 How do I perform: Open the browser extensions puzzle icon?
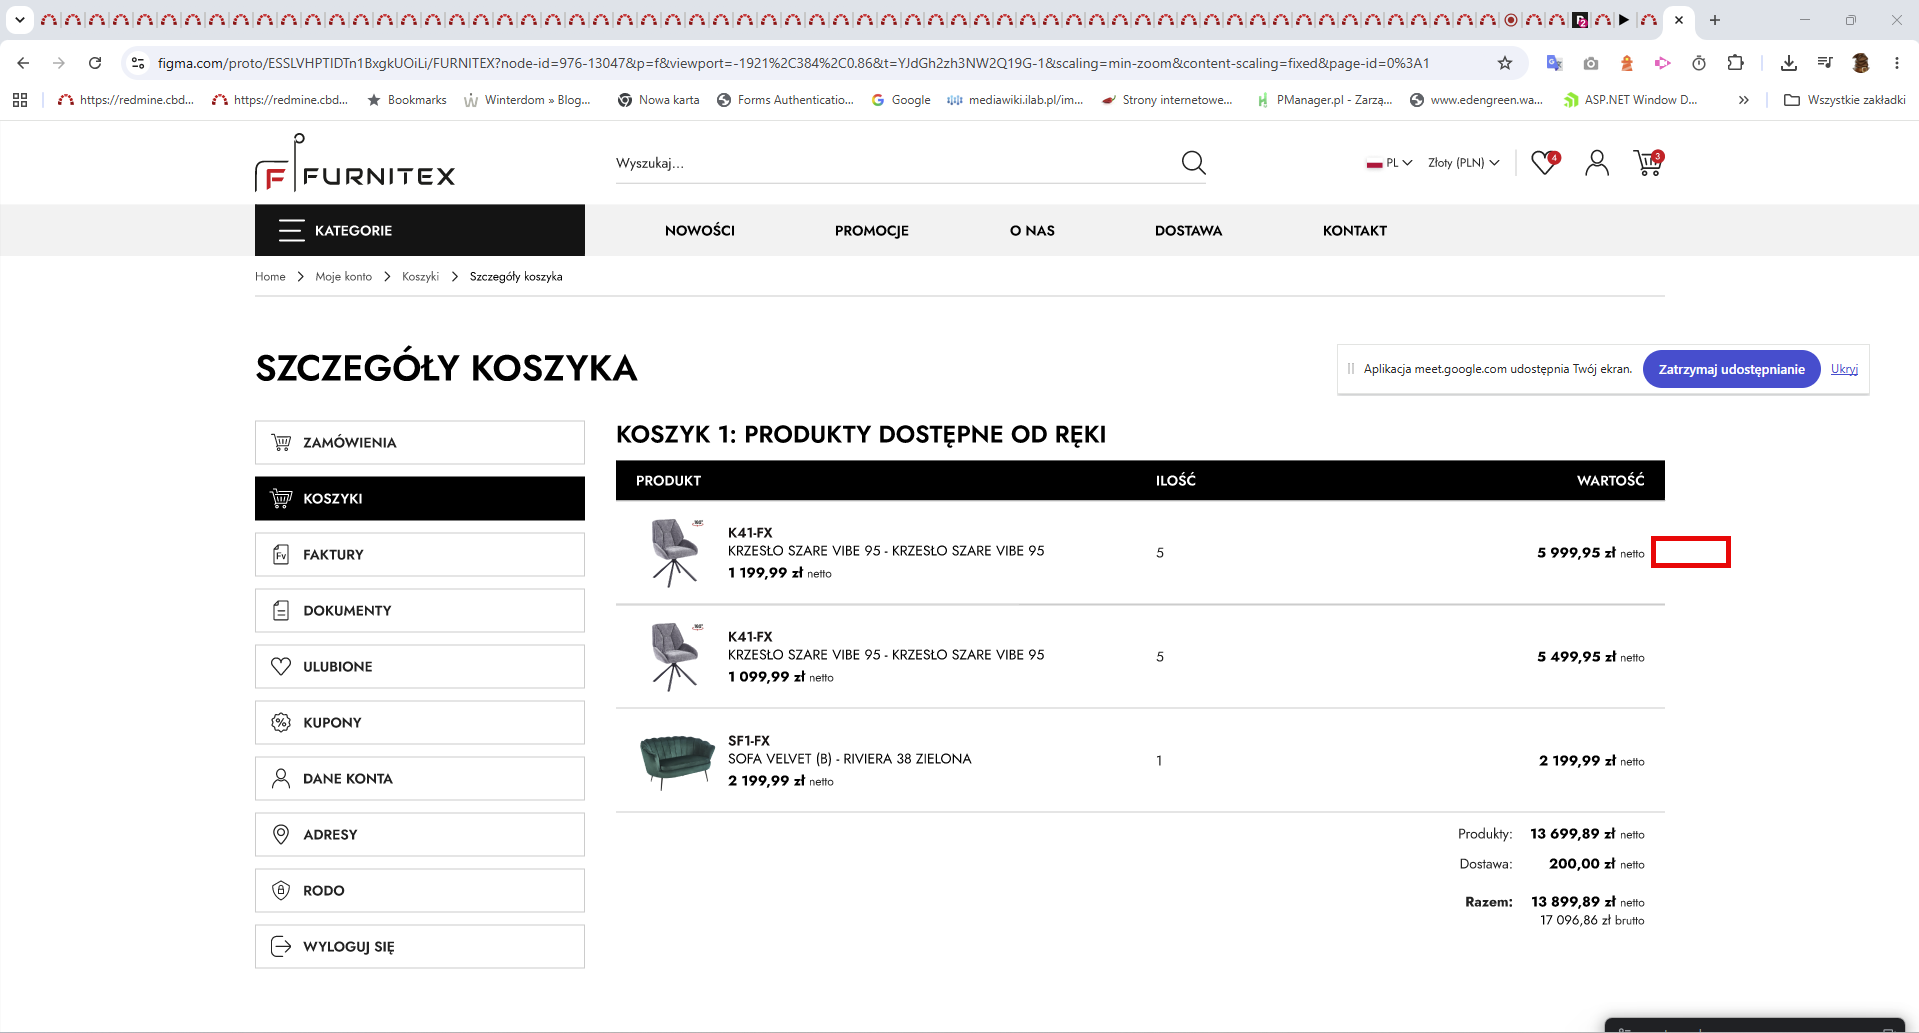[1736, 63]
